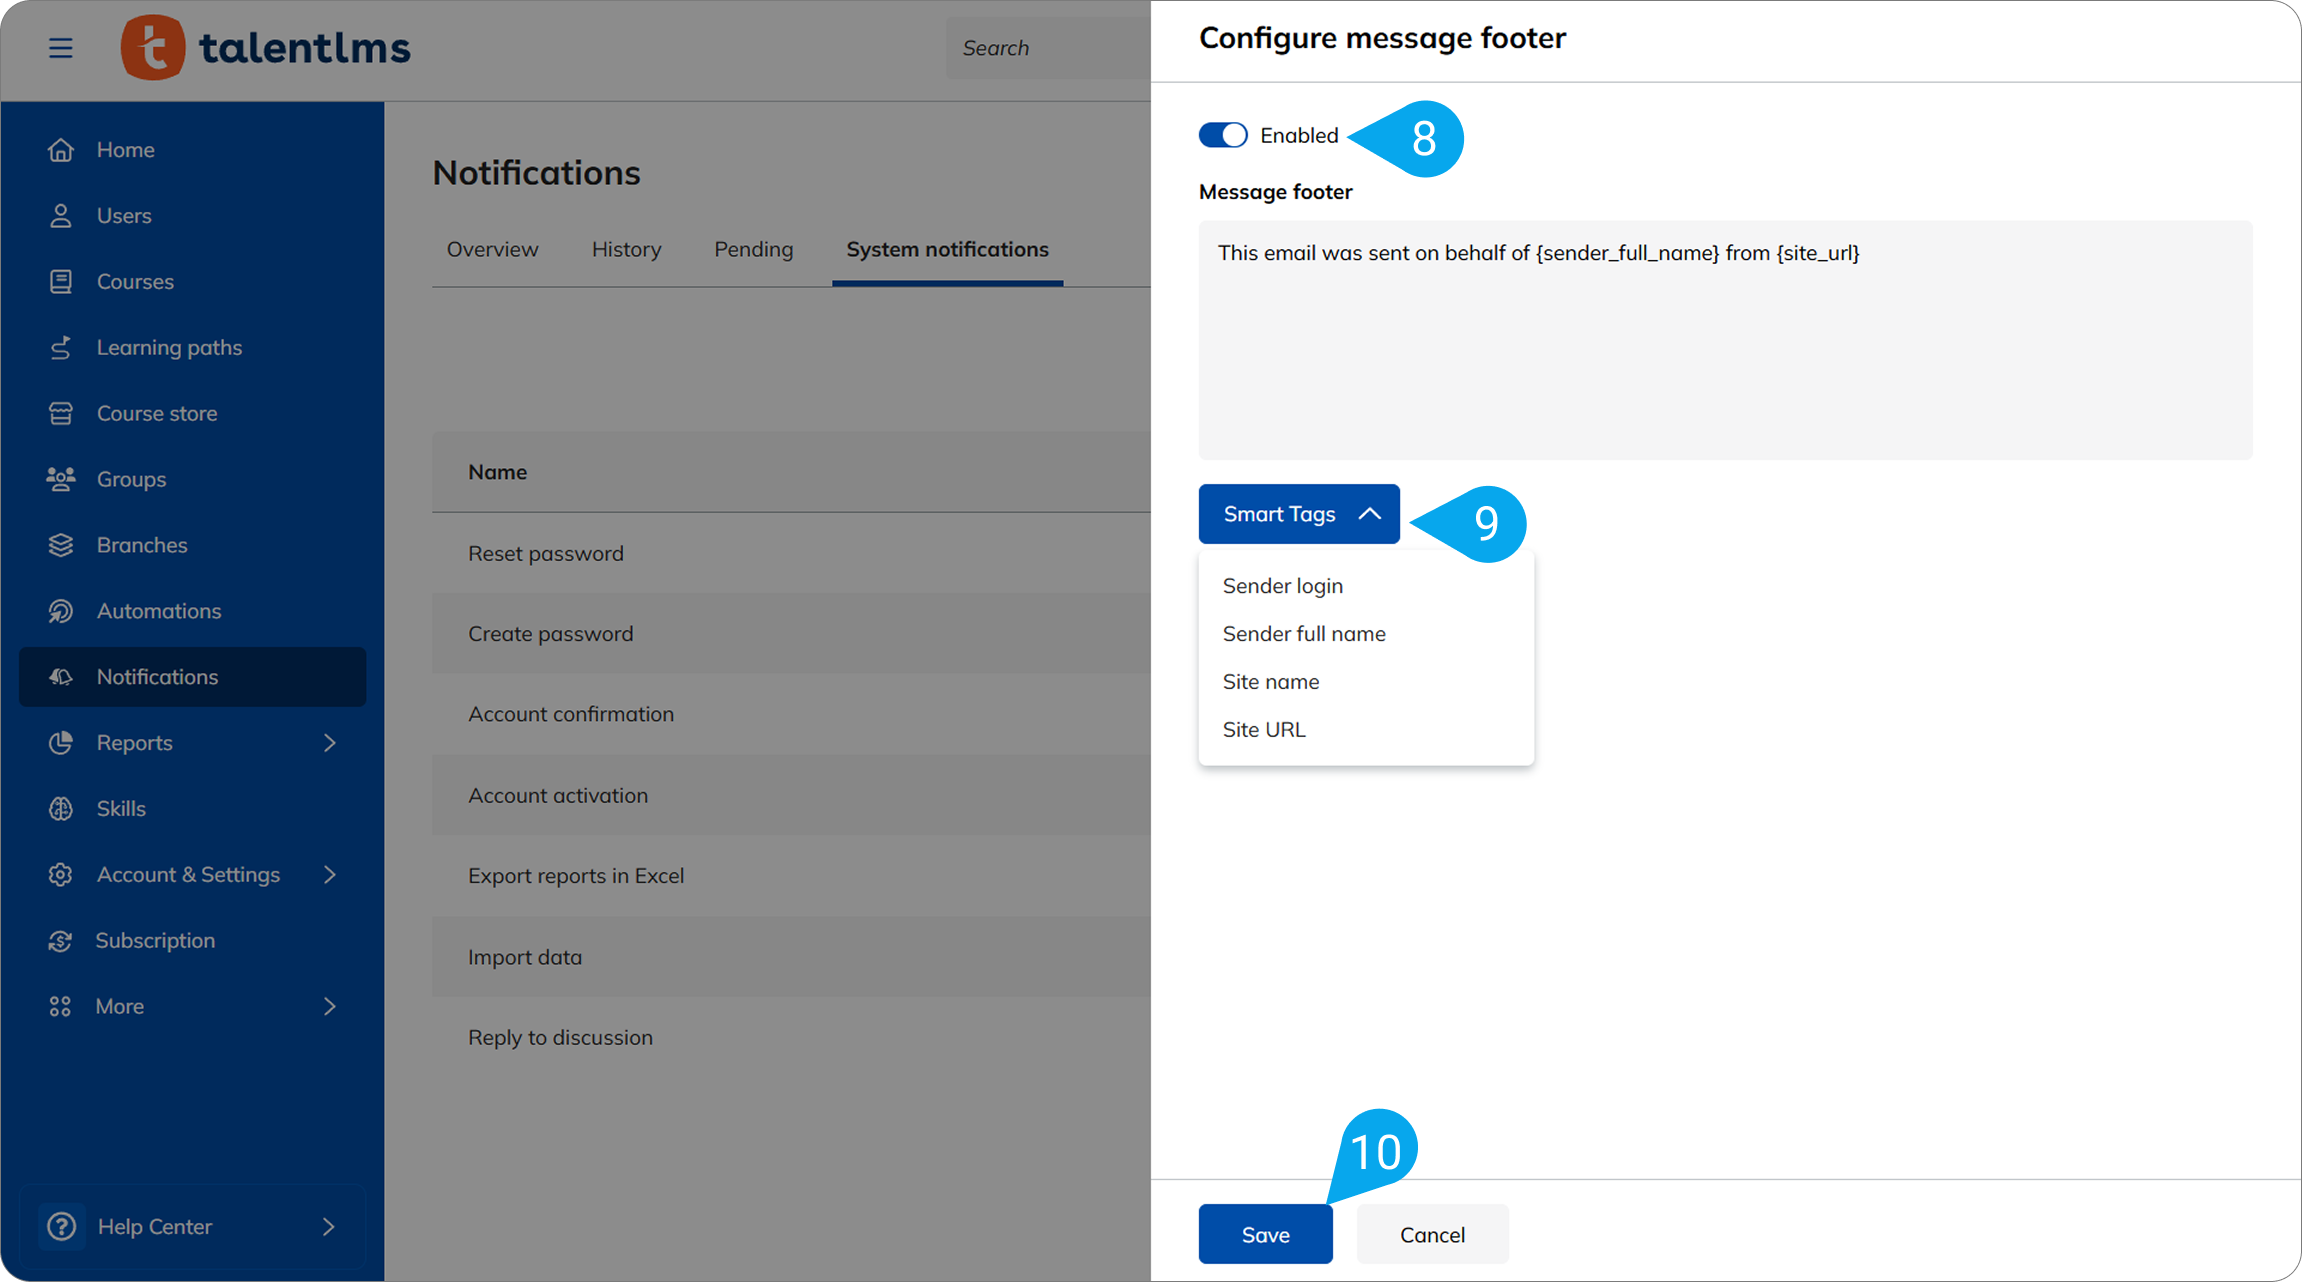Expand the Reports submenu chevron
Viewport: 2302px width, 1282px height.
pos(330,743)
